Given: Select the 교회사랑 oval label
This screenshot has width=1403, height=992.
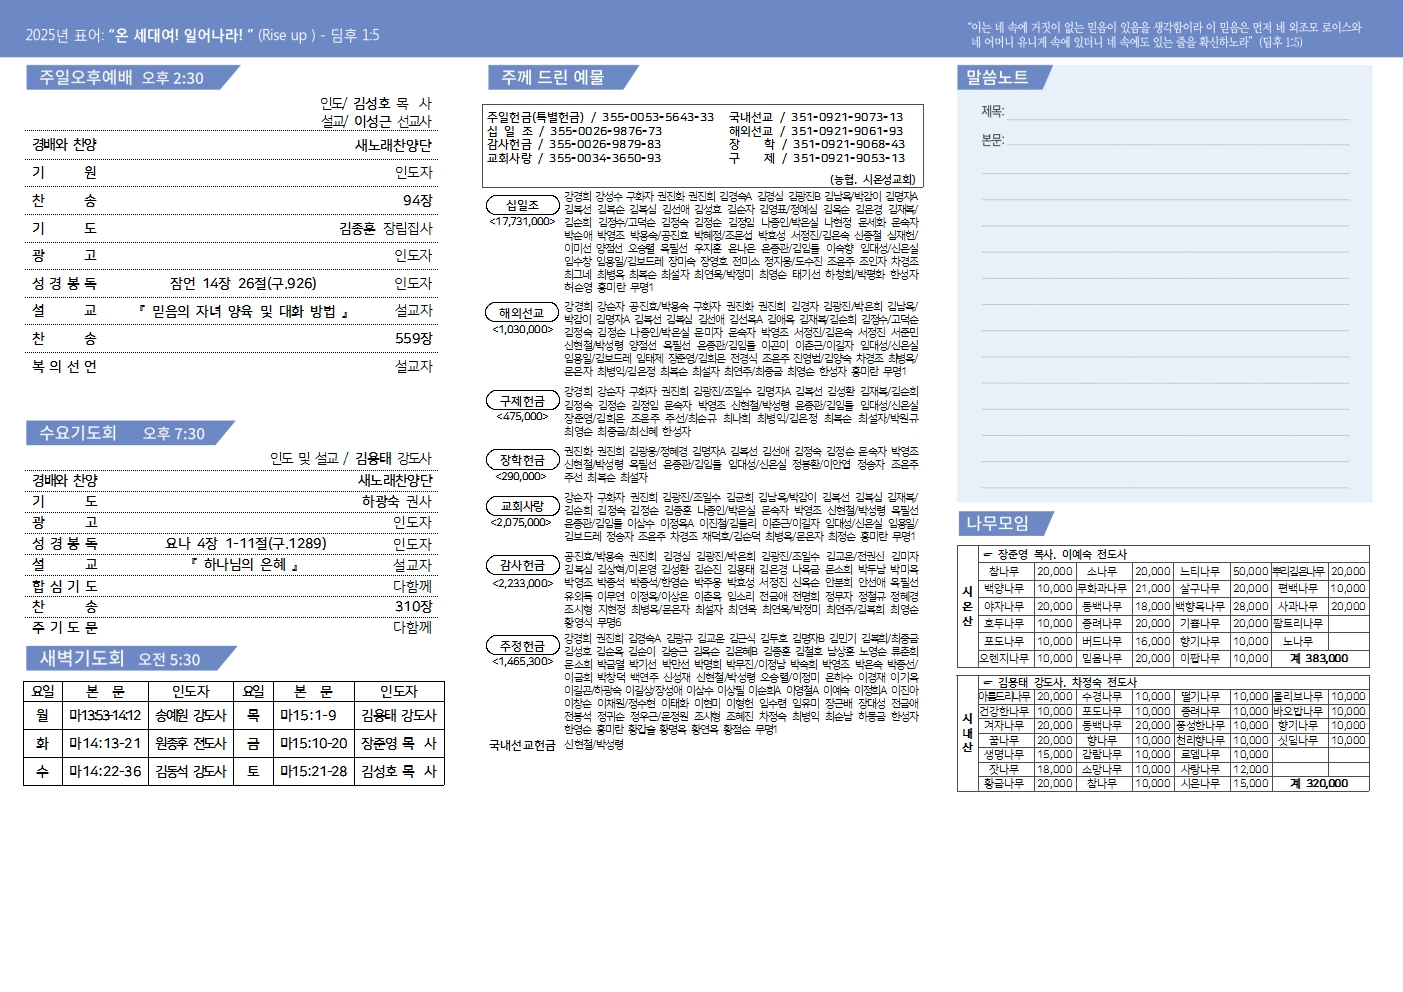Looking at the screenshot, I should (x=522, y=506).
